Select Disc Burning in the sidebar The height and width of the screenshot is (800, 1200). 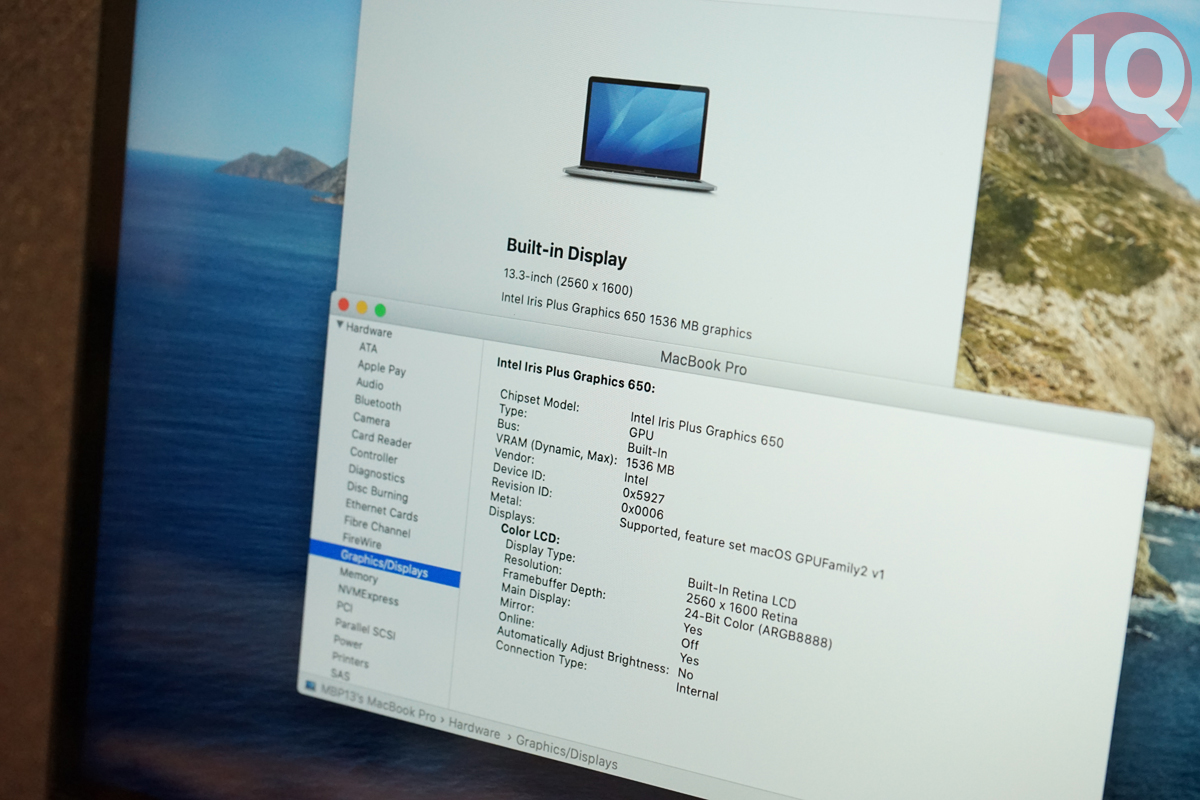[377, 493]
